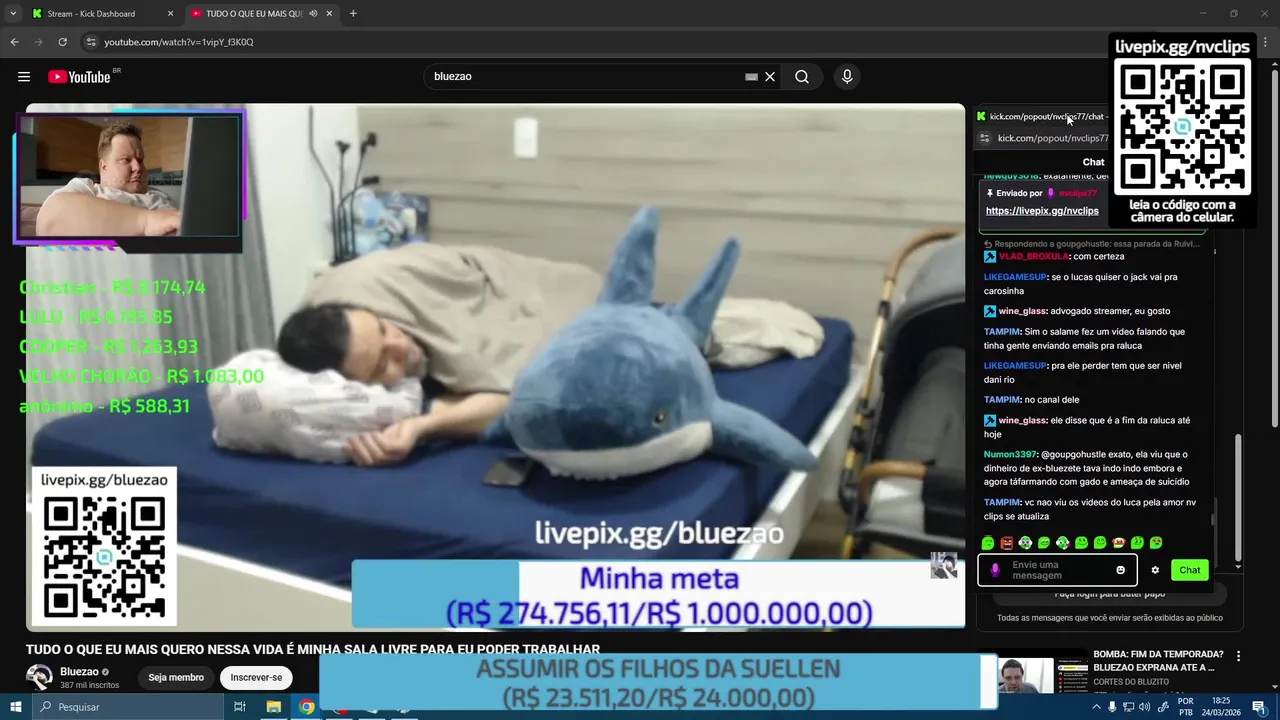Insert the first green emote in chat
1280x720 pixels.
pyautogui.click(x=988, y=543)
